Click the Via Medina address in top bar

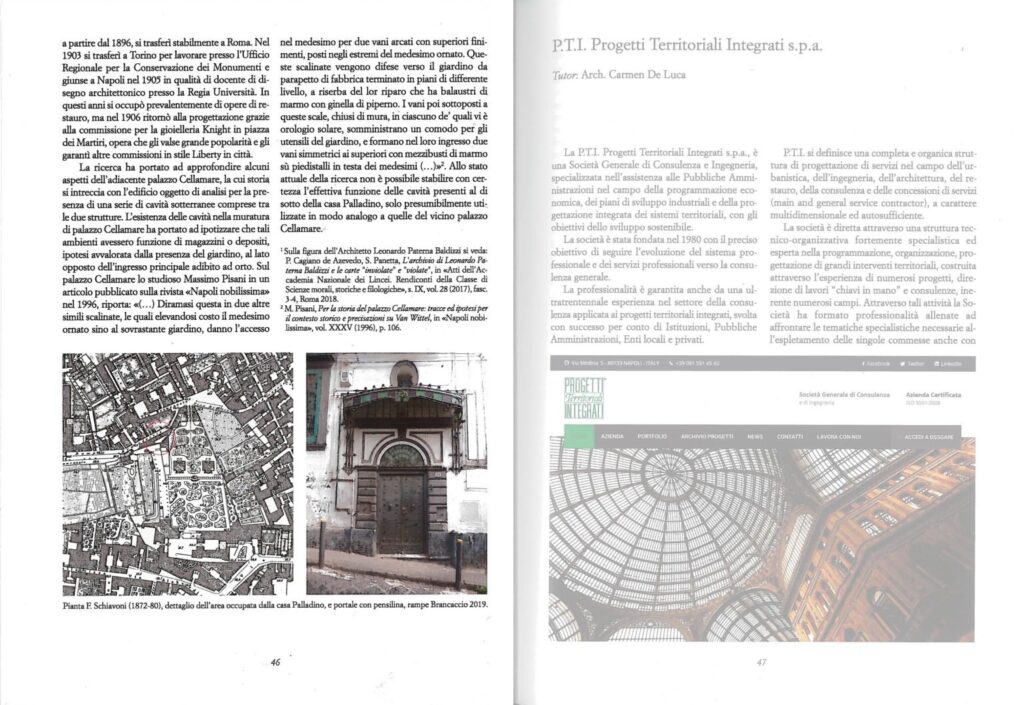click(x=611, y=363)
